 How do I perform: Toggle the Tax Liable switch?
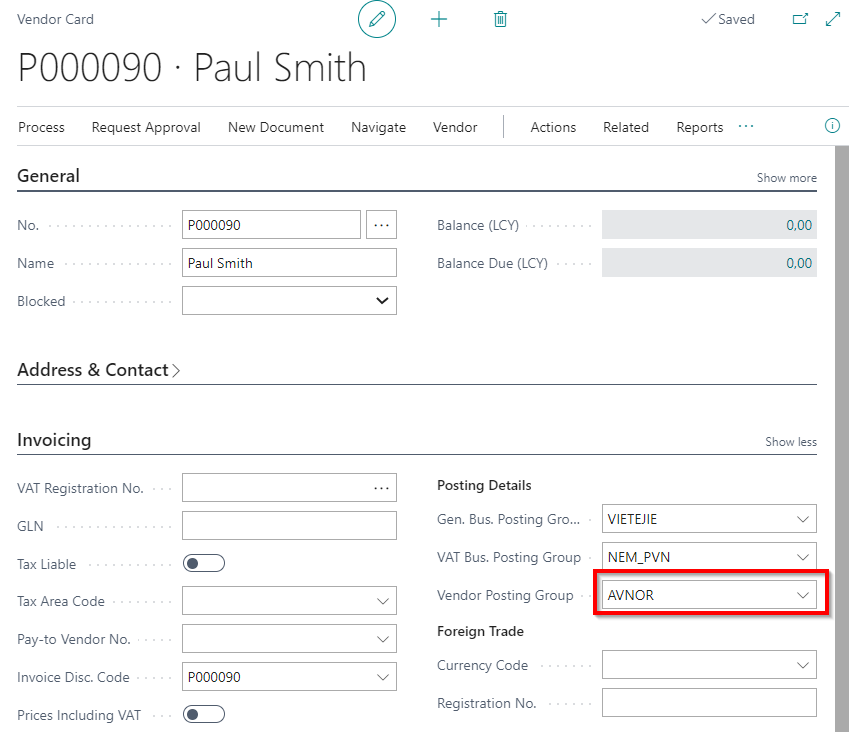204,563
